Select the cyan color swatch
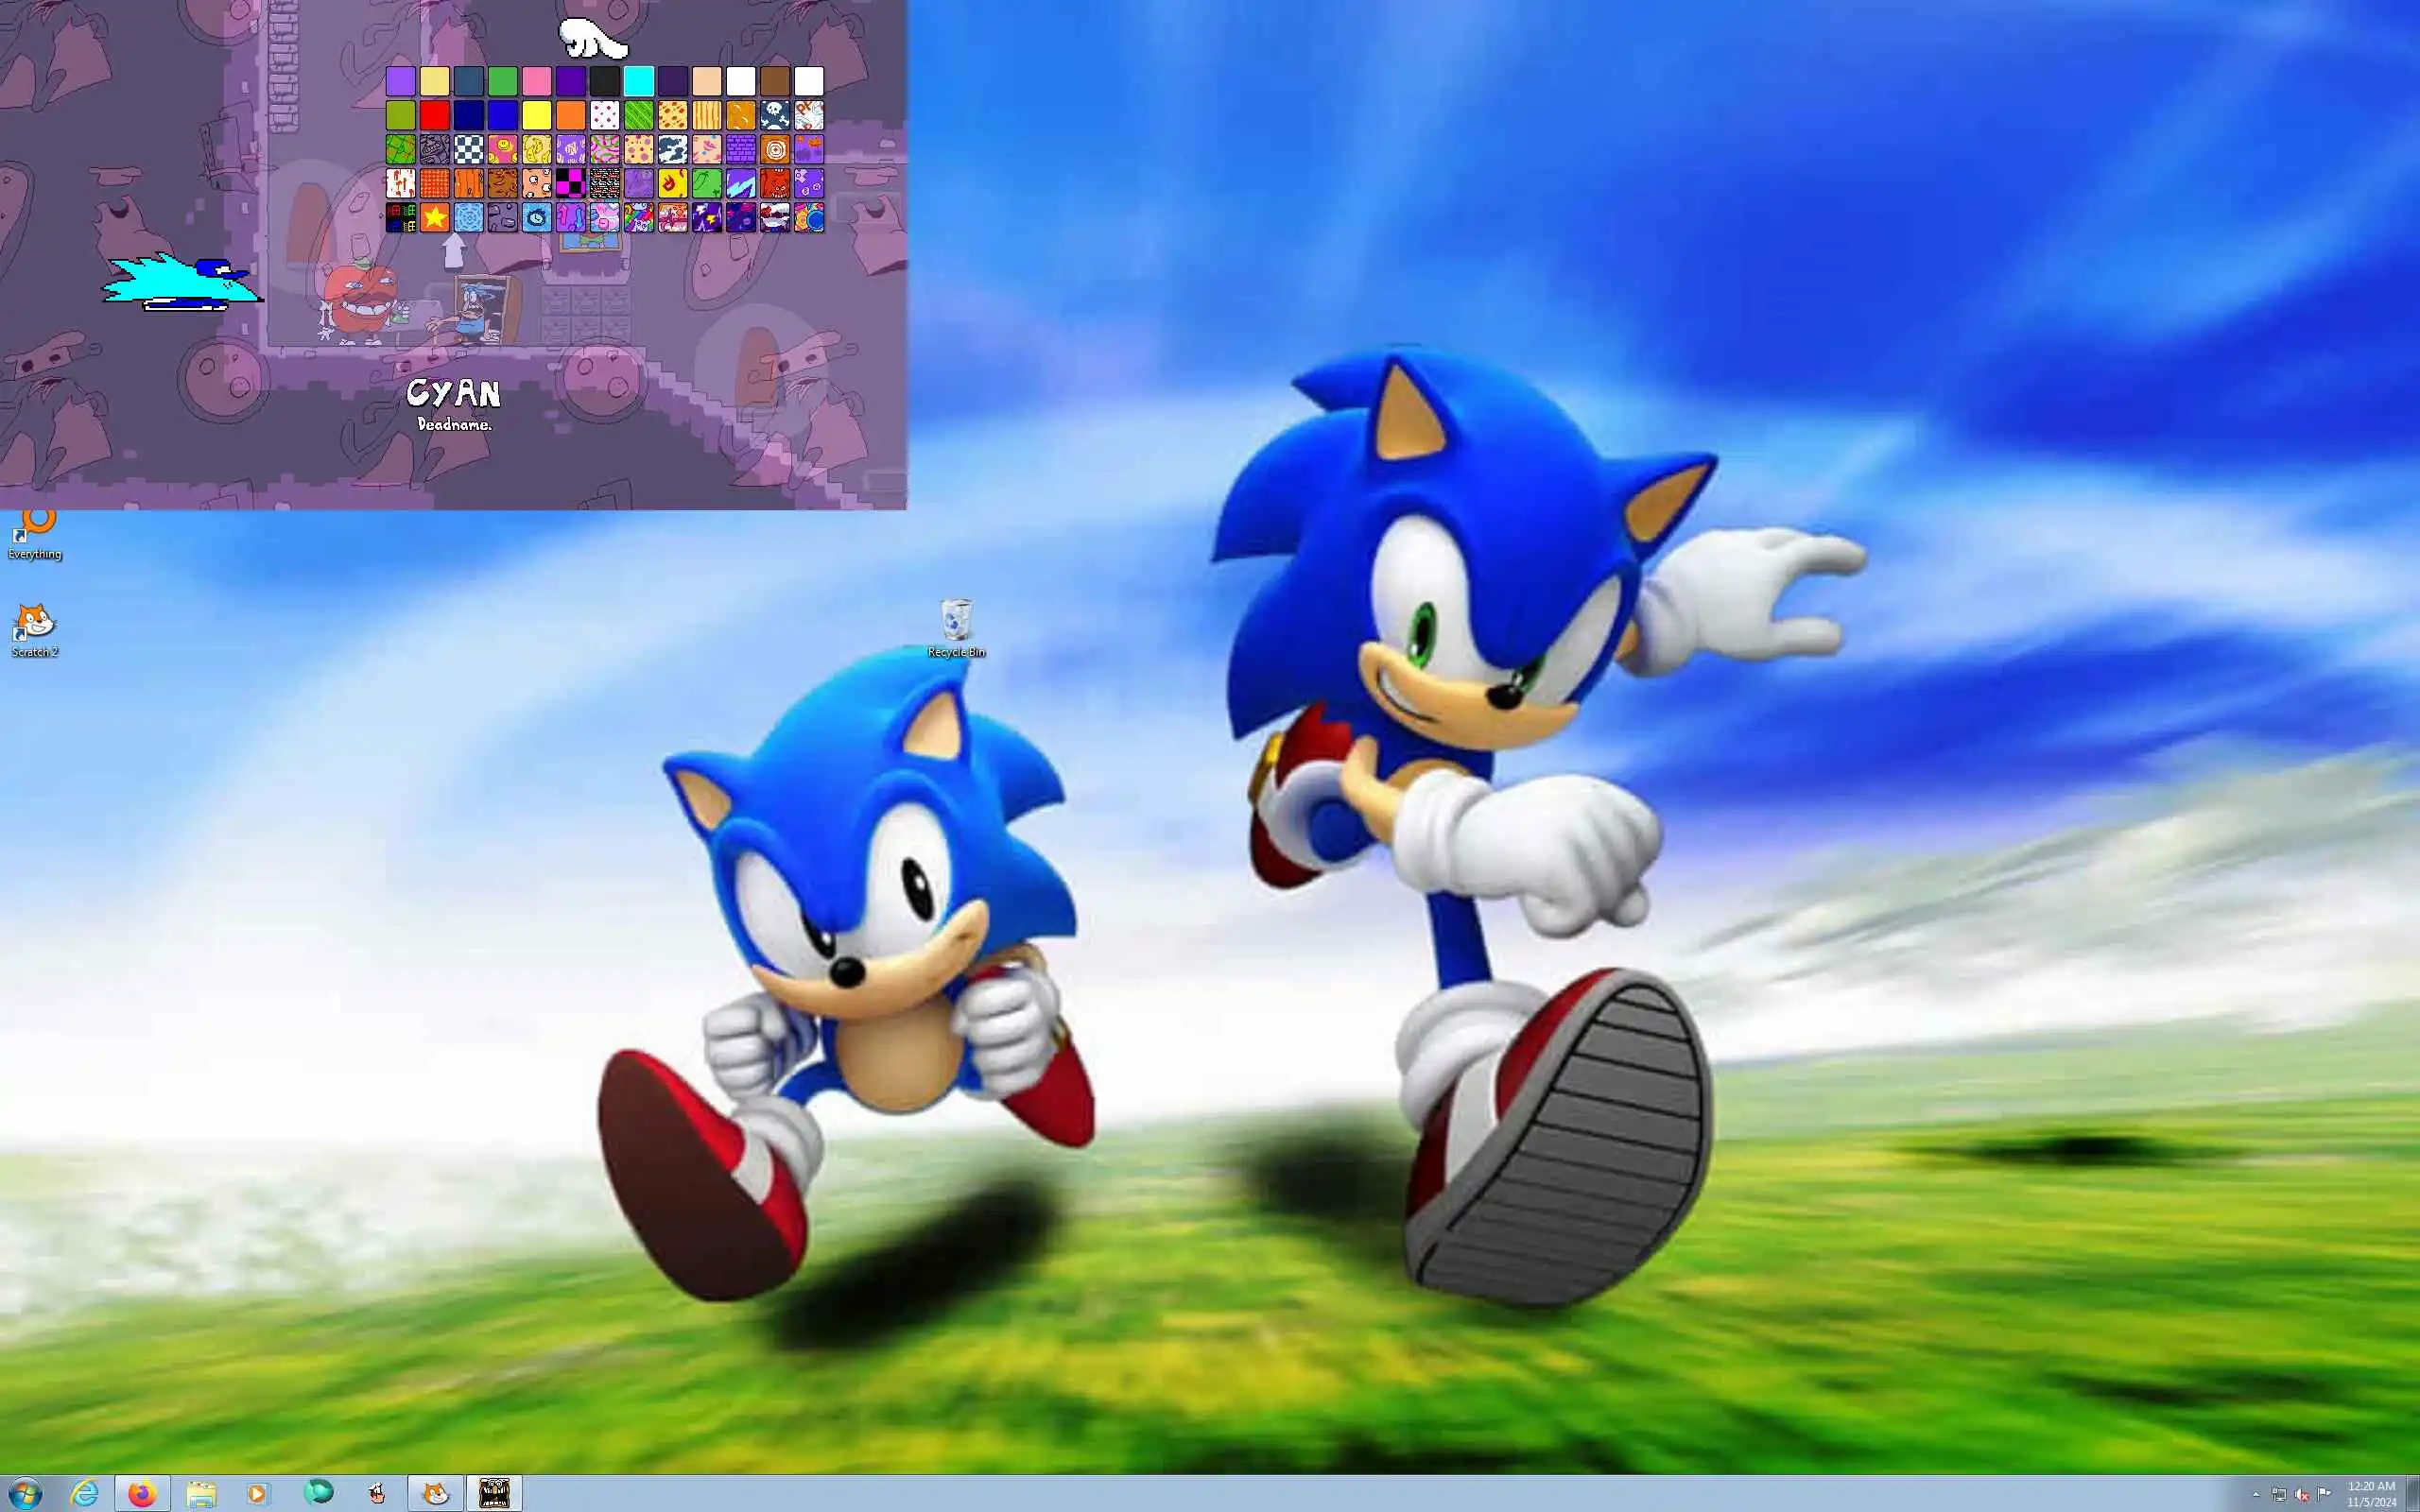The image size is (2420, 1512). coord(639,81)
